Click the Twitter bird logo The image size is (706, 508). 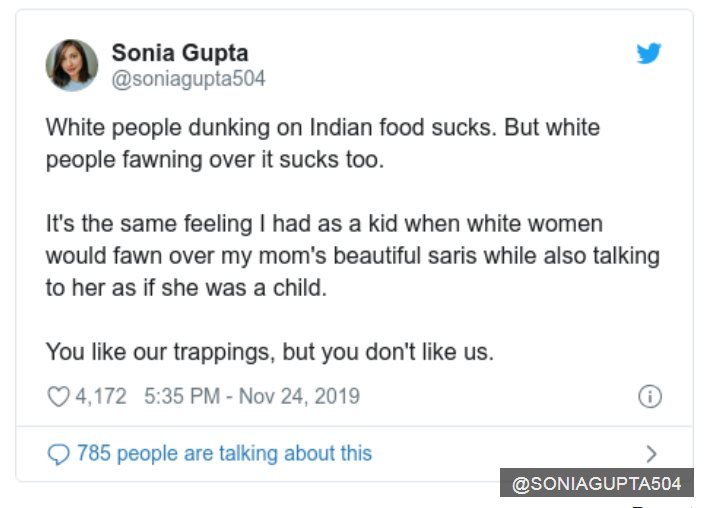pos(649,54)
